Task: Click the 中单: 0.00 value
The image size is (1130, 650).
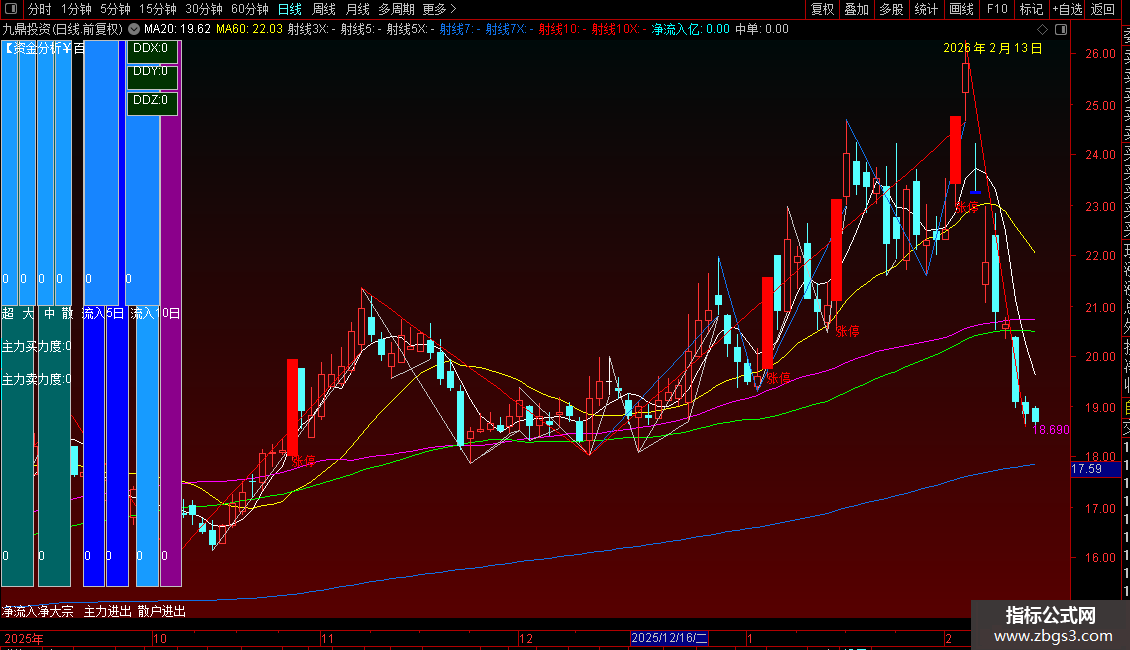Action: (762, 29)
